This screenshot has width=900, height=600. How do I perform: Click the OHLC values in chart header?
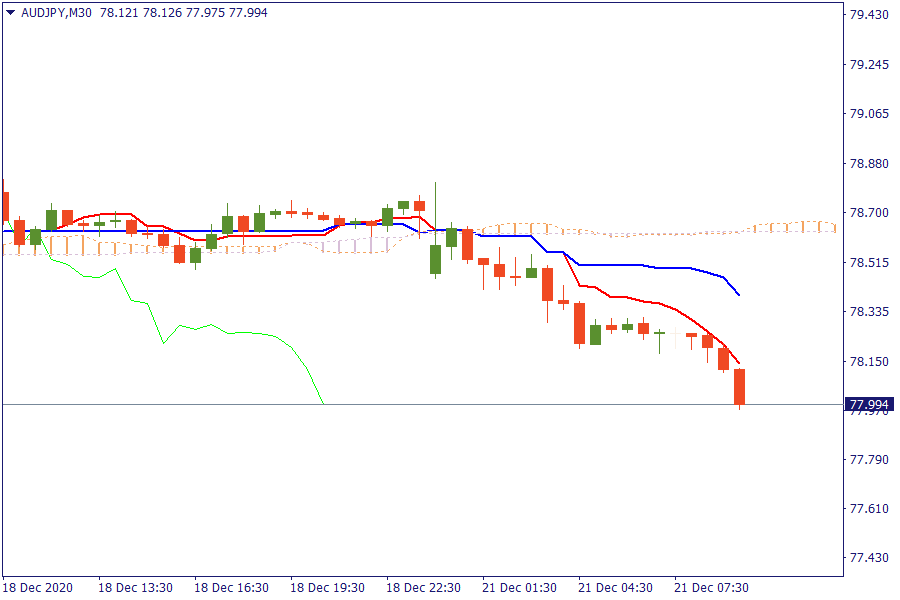point(183,13)
